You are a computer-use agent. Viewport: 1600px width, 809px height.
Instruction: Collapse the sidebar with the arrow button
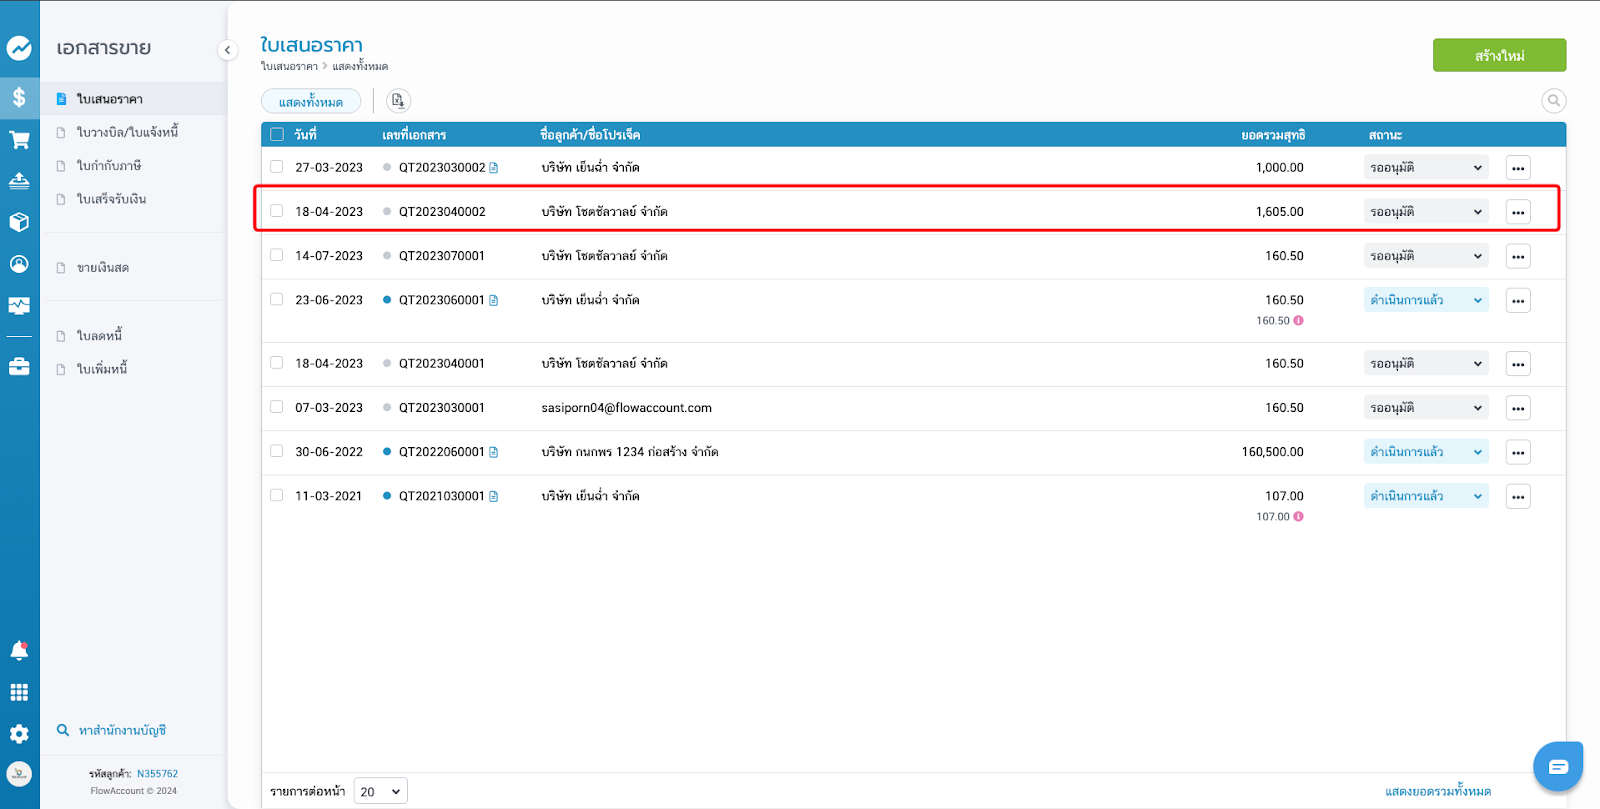coord(227,50)
